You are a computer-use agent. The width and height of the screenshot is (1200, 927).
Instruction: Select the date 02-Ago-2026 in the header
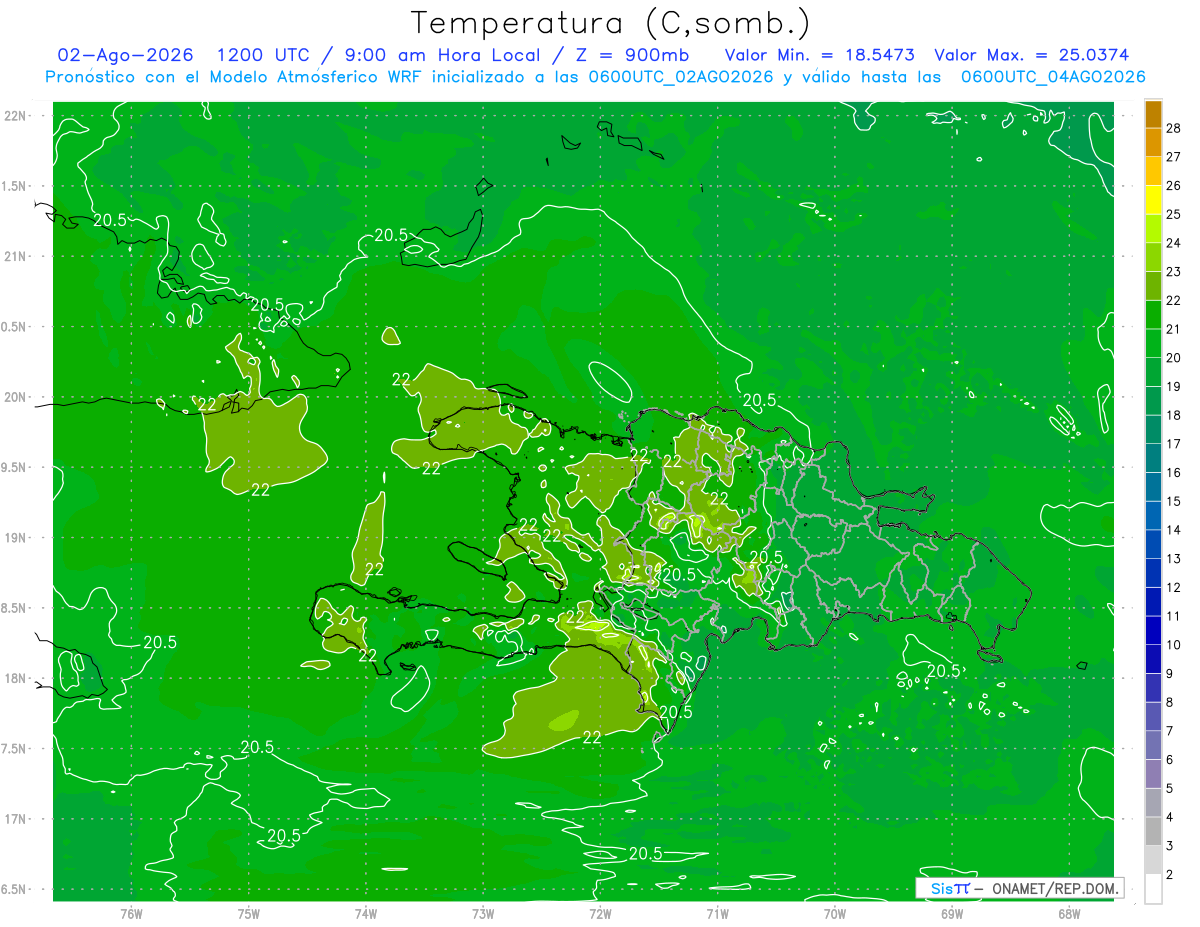pyautogui.click(x=126, y=55)
